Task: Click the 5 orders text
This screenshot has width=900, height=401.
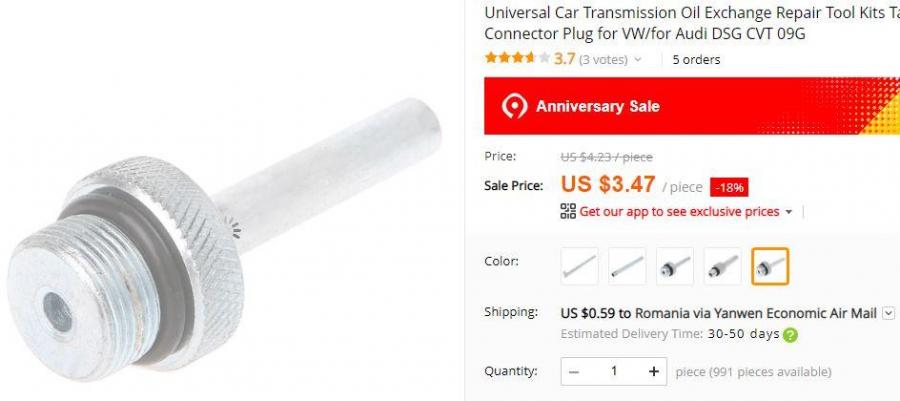Action: [696, 59]
